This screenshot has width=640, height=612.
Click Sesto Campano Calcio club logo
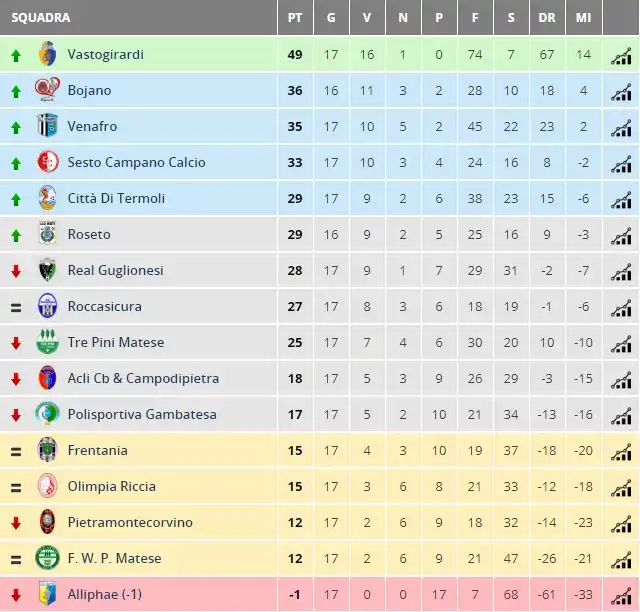pyautogui.click(x=47, y=162)
